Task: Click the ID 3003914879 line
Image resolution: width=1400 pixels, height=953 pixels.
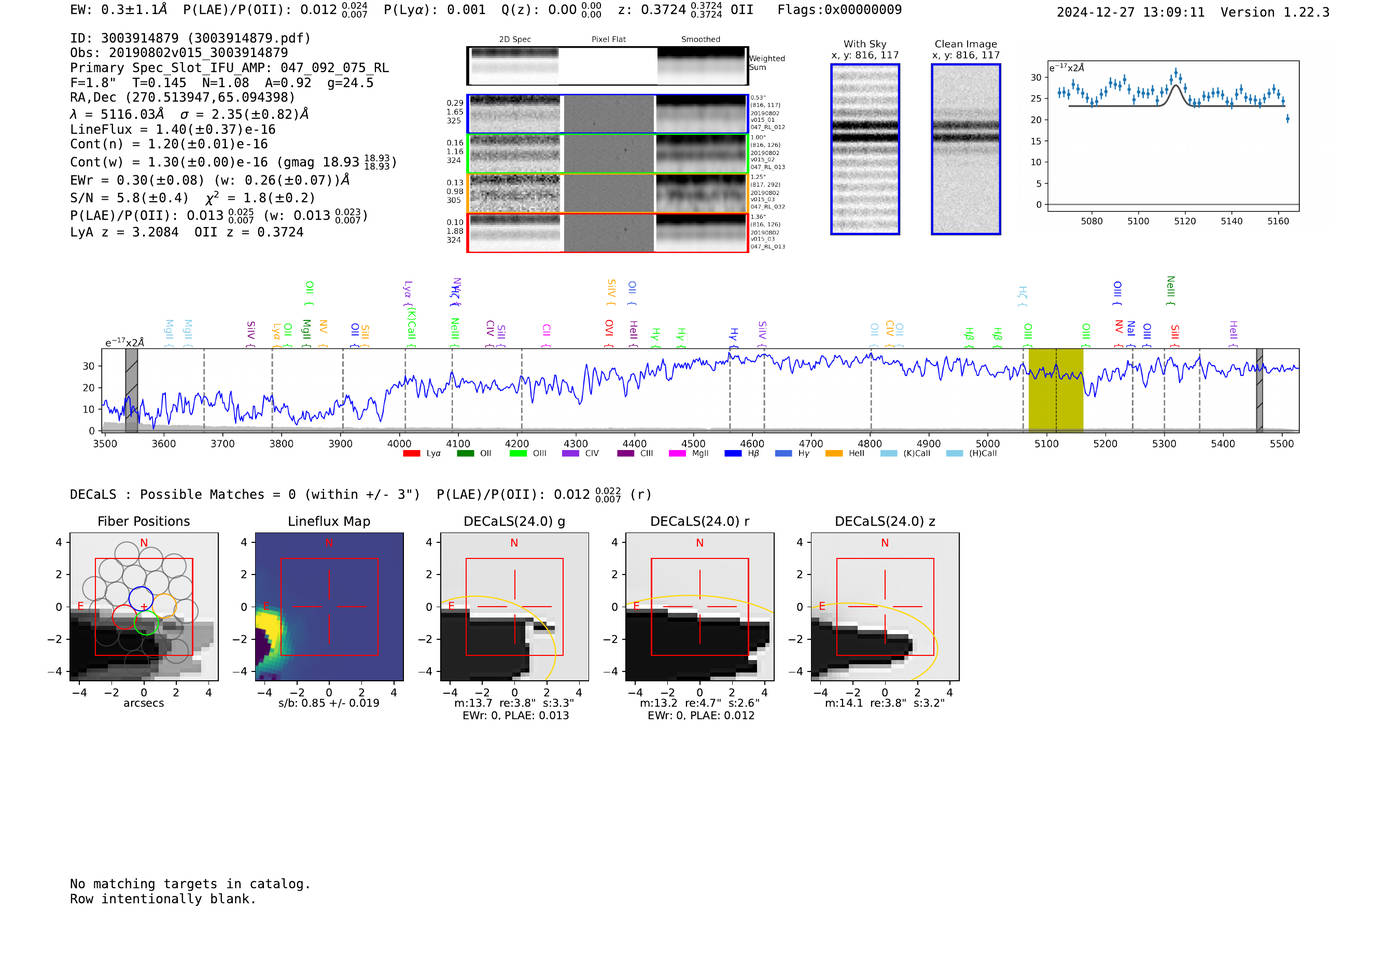Action: tap(190, 38)
